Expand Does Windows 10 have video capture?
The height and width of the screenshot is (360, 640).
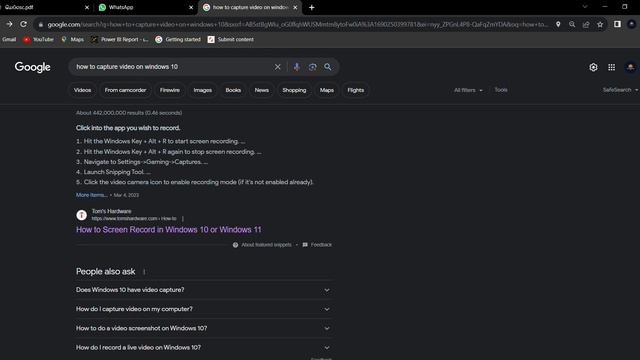(204, 290)
